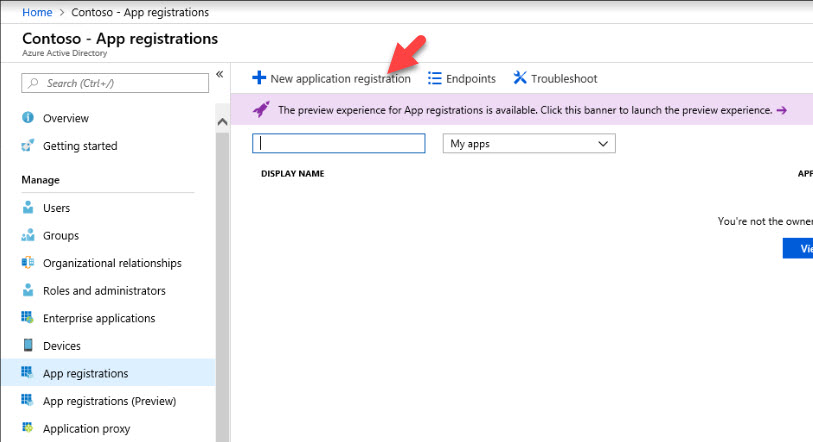The width and height of the screenshot is (813, 442).
Task: Click the Application proxy icon
Action: [x=27, y=427]
